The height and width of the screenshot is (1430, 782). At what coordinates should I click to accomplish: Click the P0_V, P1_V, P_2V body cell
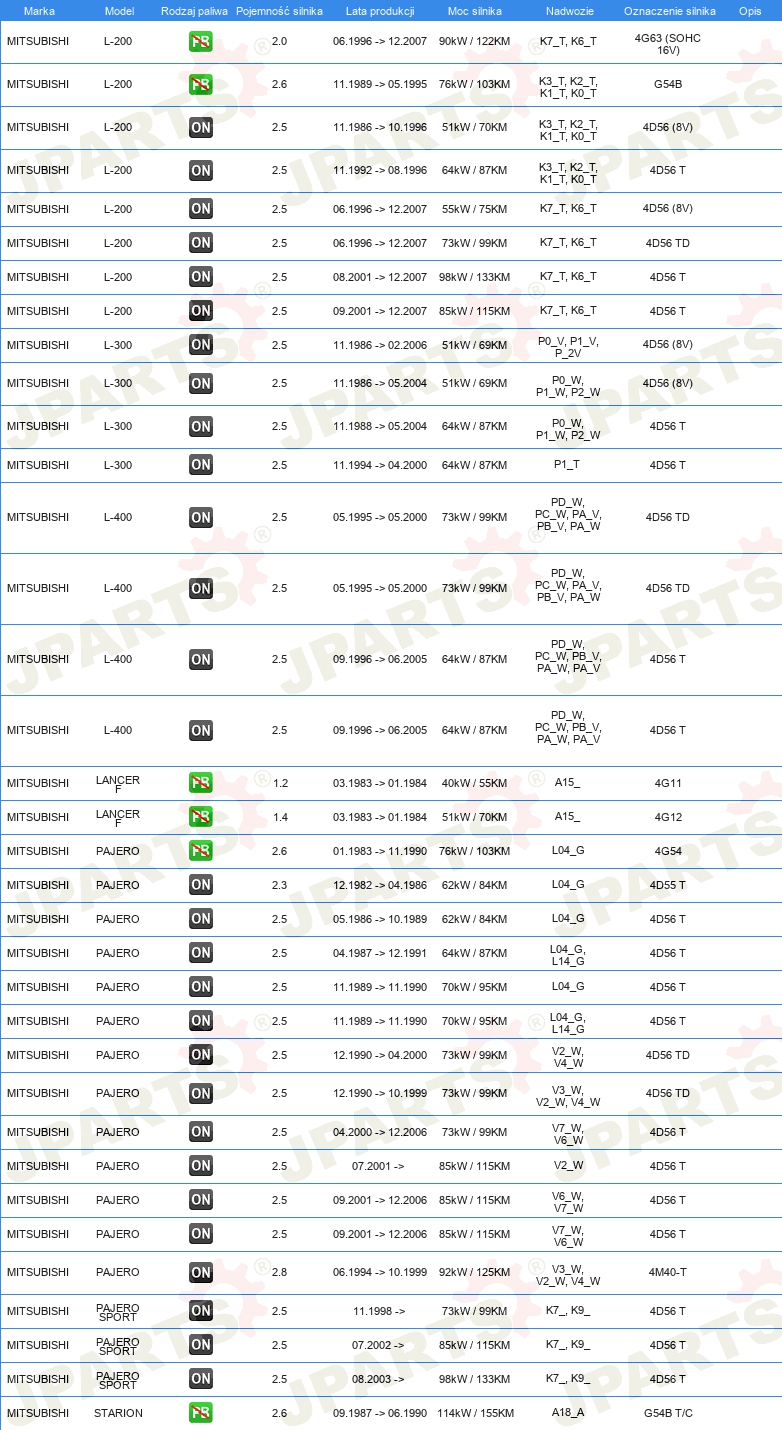pyautogui.click(x=568, y=346)
